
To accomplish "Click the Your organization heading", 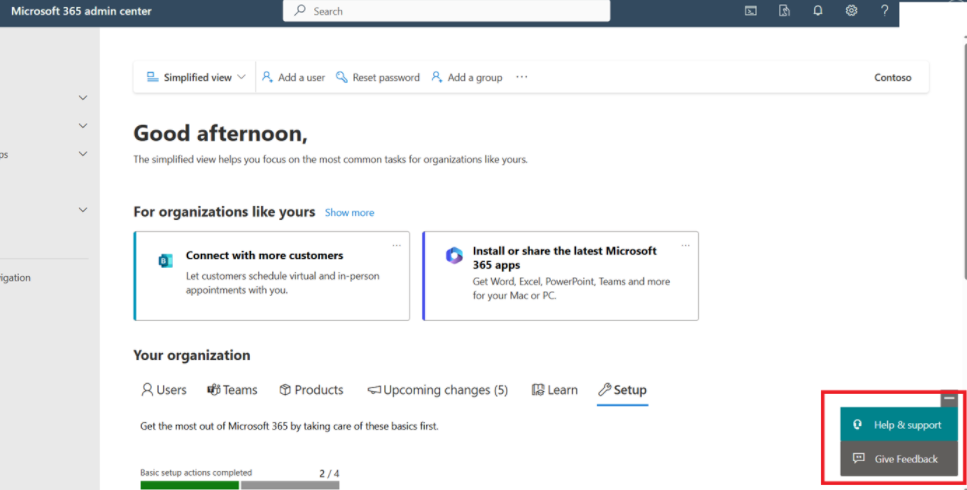I will click(x=192, y=356).
